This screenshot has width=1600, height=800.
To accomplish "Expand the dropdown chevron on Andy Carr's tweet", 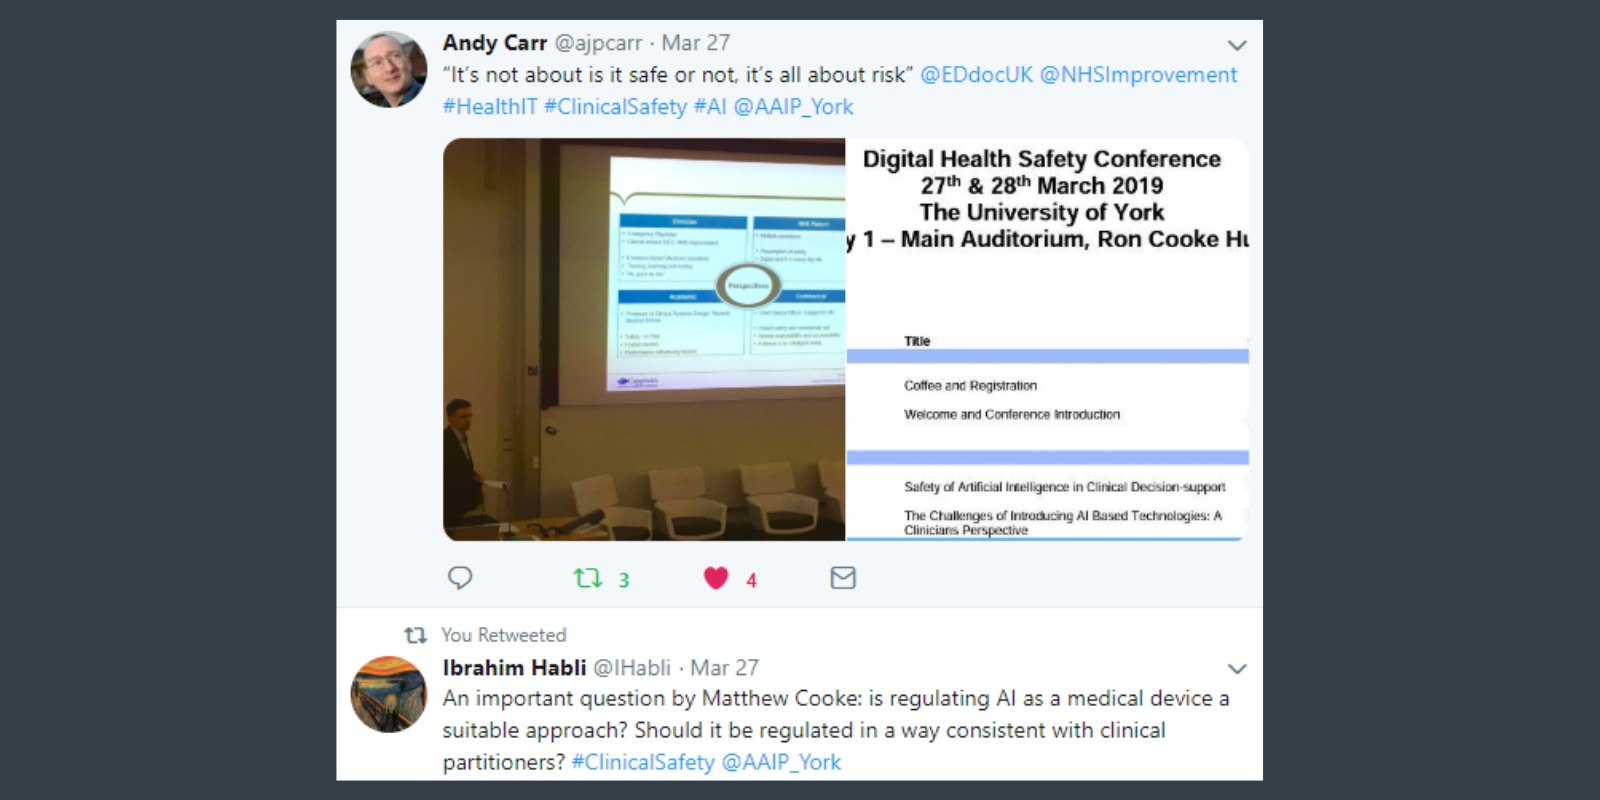I will tap(1237, 45).
